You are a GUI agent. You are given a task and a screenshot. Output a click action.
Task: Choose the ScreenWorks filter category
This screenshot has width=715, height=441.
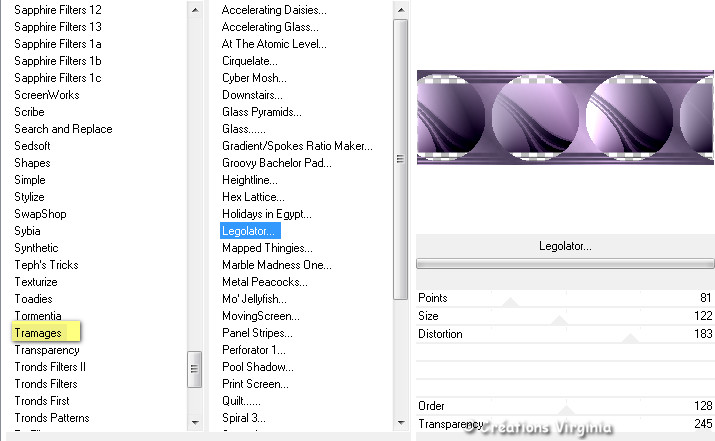47,95
